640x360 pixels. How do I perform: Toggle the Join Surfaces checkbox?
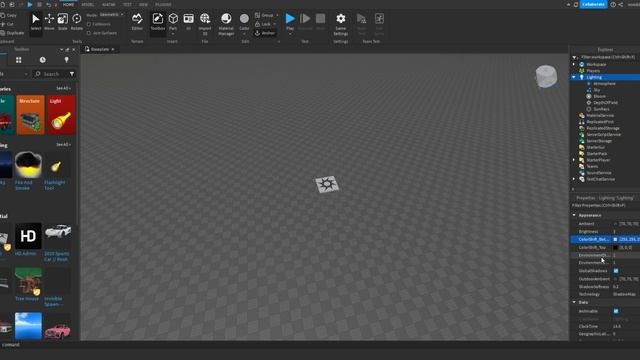point(89,33)
